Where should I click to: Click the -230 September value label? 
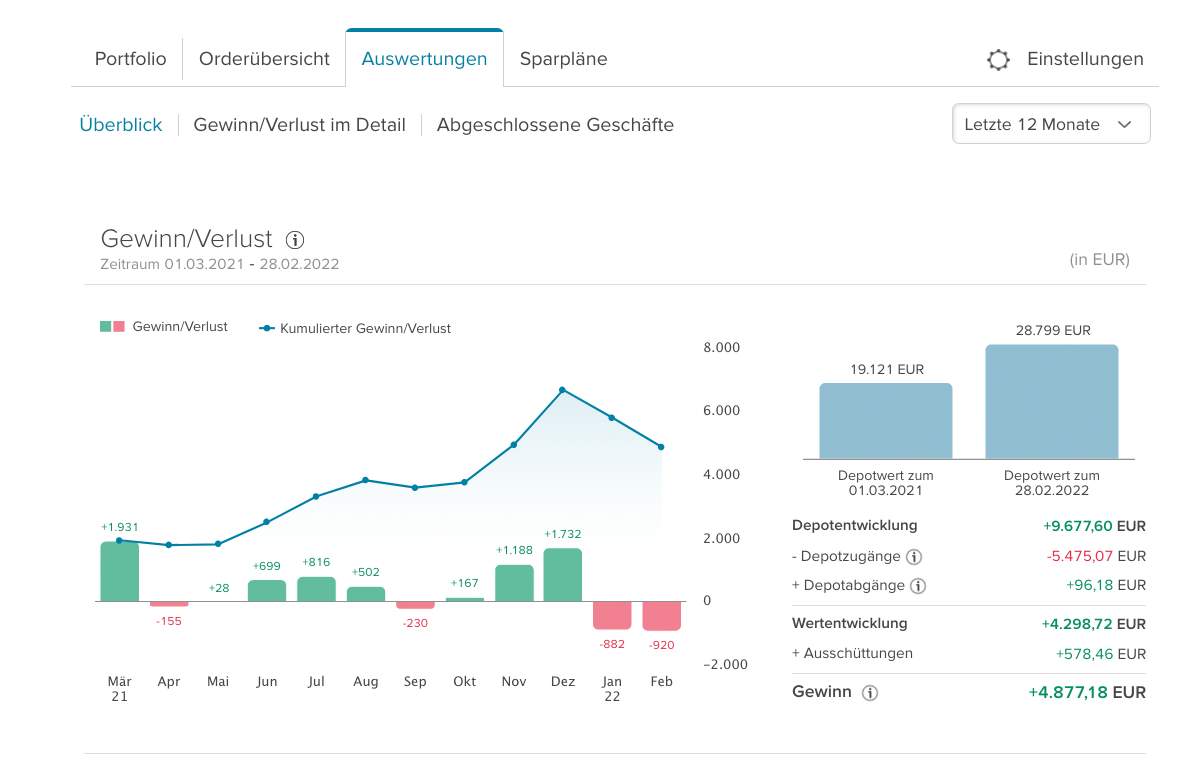[x=415, y=623]
